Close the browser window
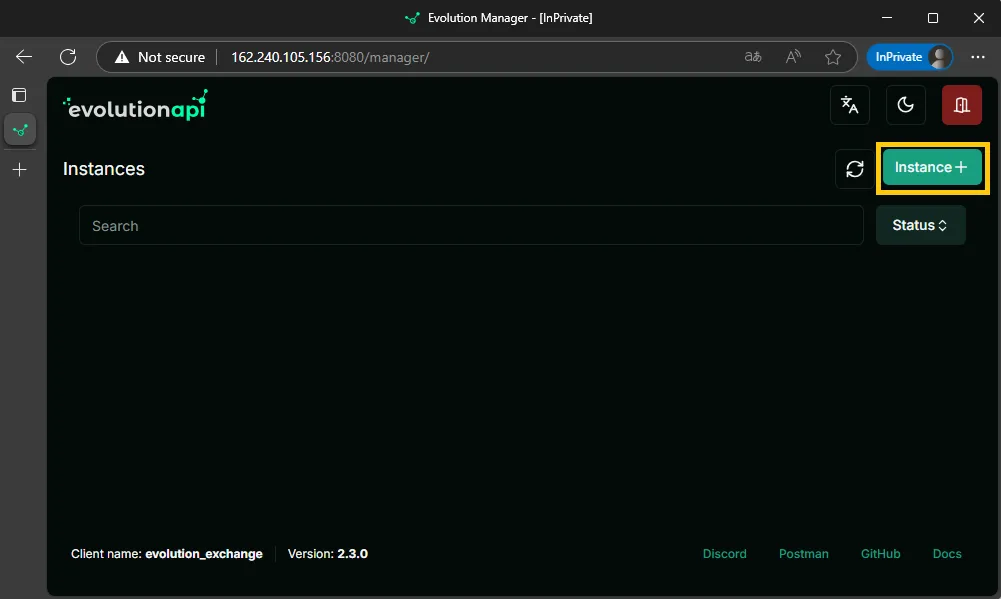 pos(979,18)
